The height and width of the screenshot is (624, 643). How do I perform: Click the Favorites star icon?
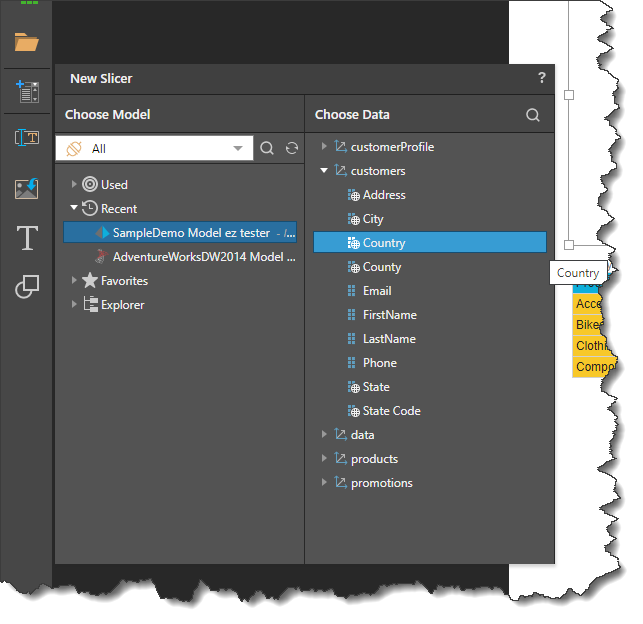[x=90, y=280]
